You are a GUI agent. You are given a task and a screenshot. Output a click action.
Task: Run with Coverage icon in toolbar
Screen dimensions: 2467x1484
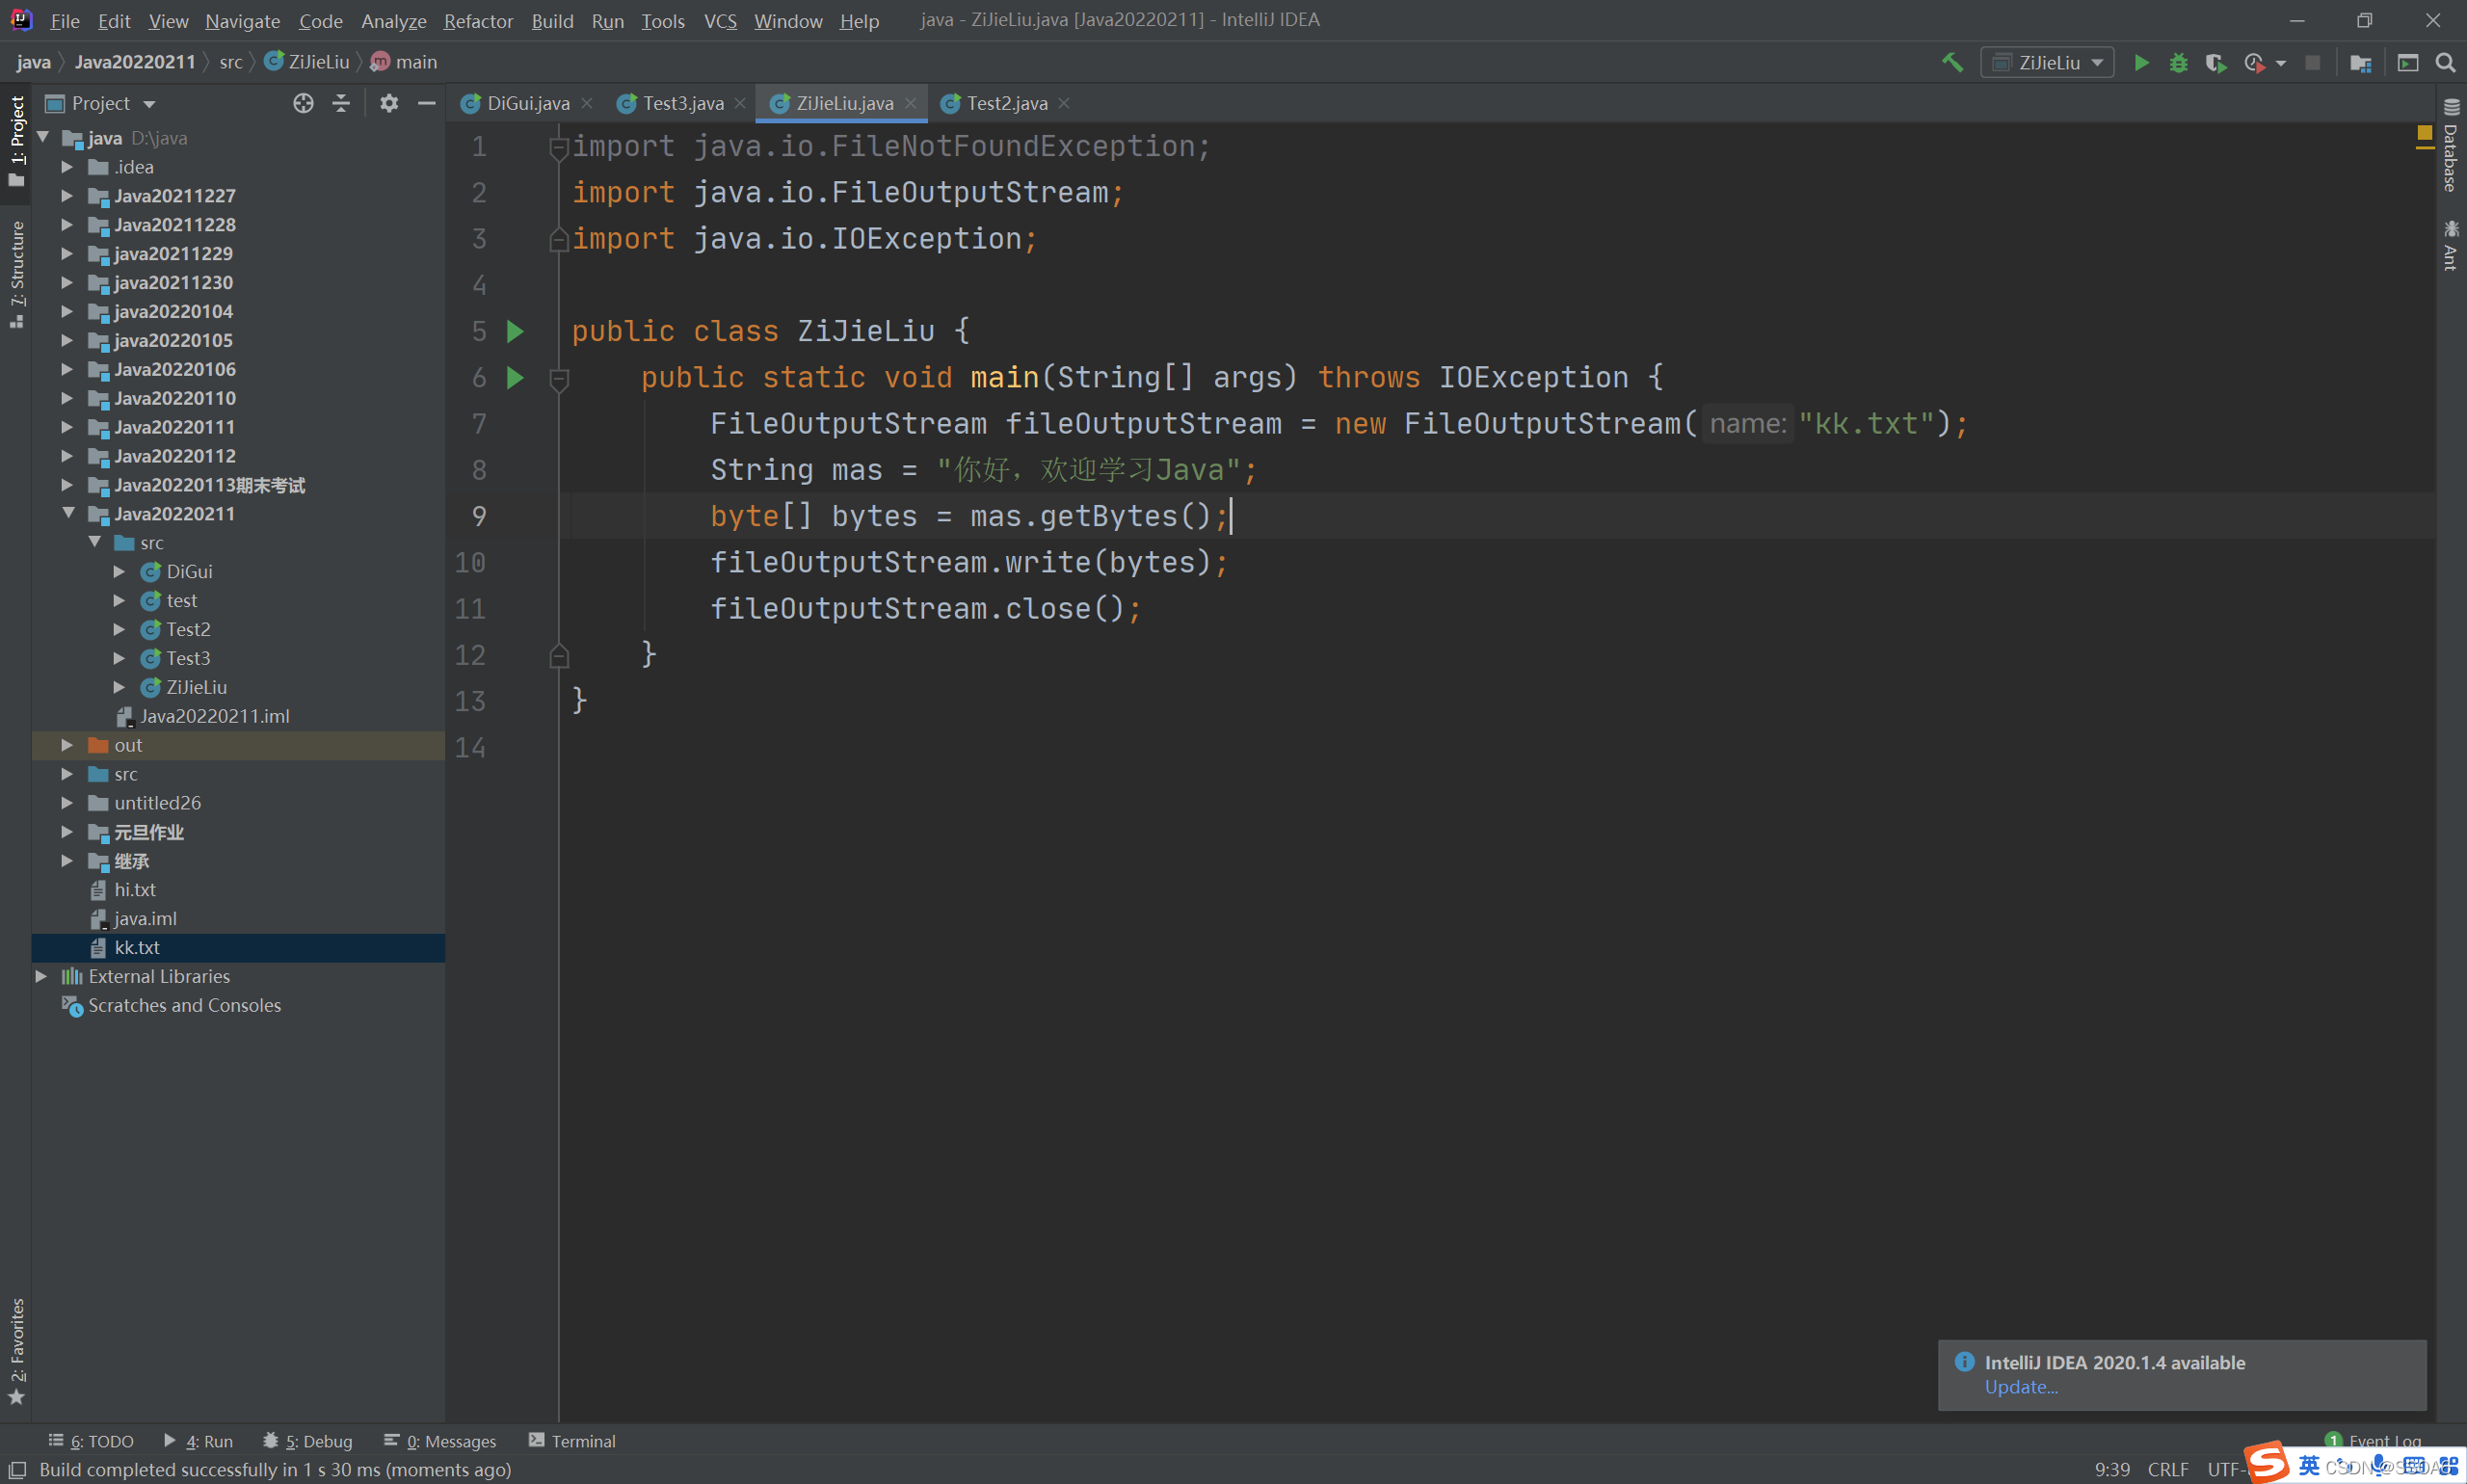2216,62
